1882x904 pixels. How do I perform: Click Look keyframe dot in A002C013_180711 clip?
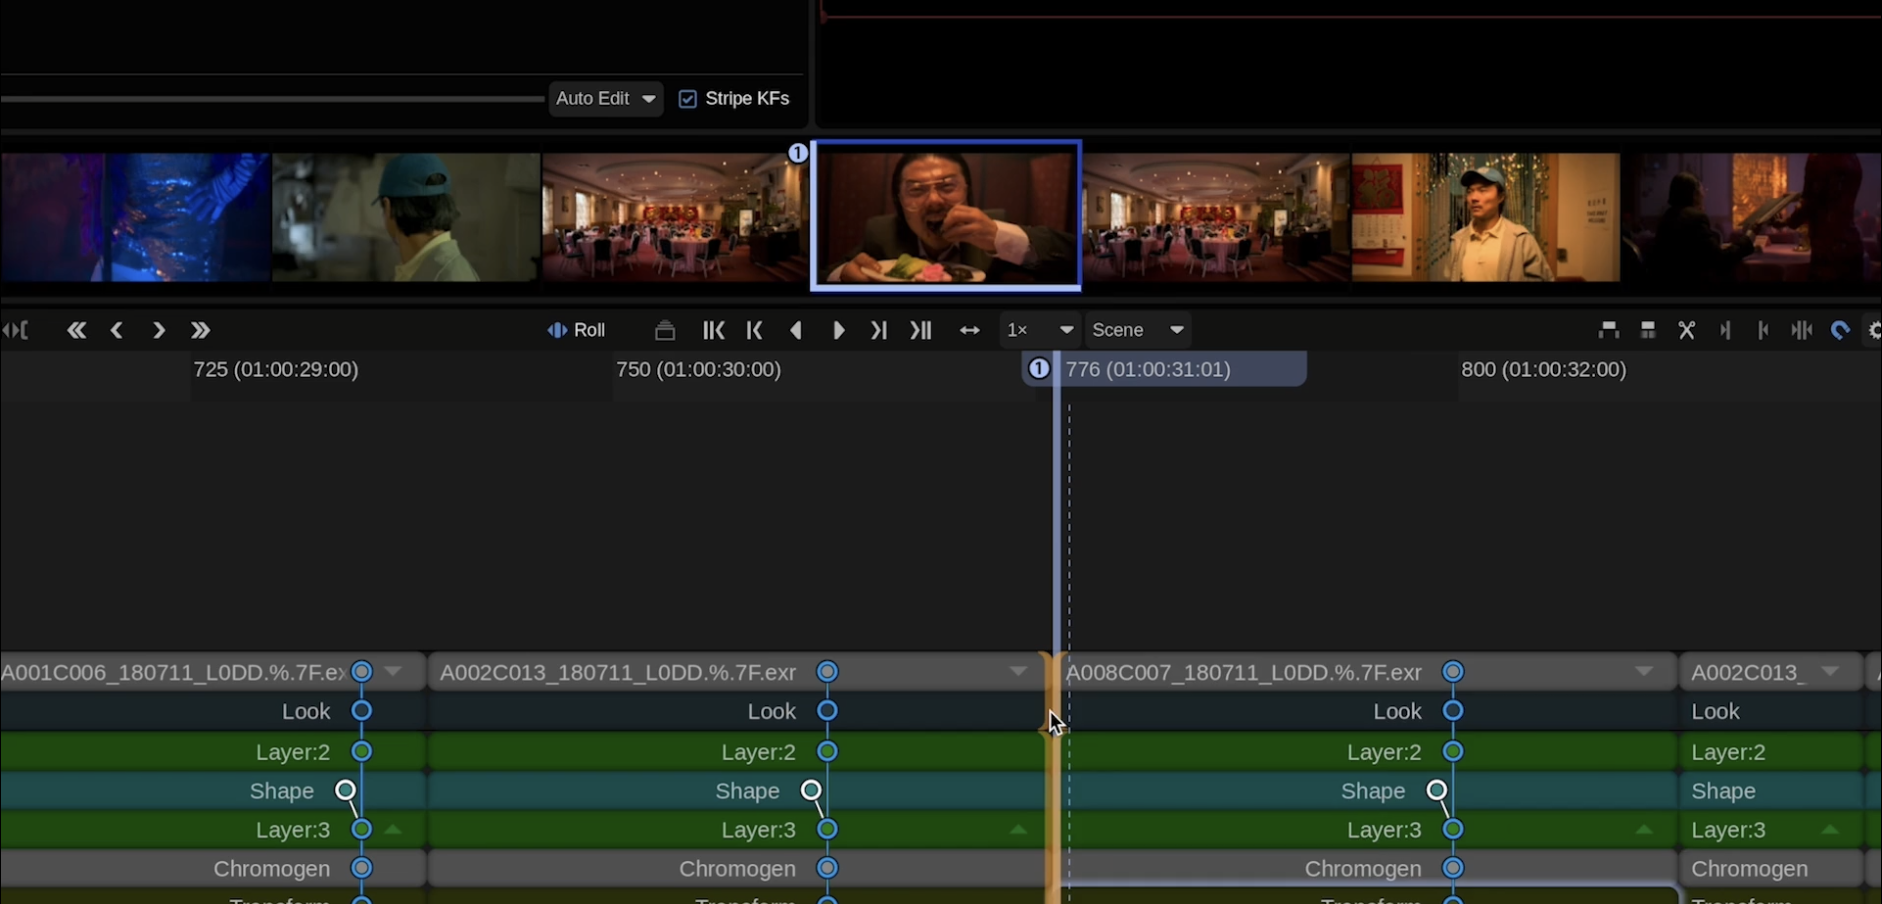coord(827,711)
